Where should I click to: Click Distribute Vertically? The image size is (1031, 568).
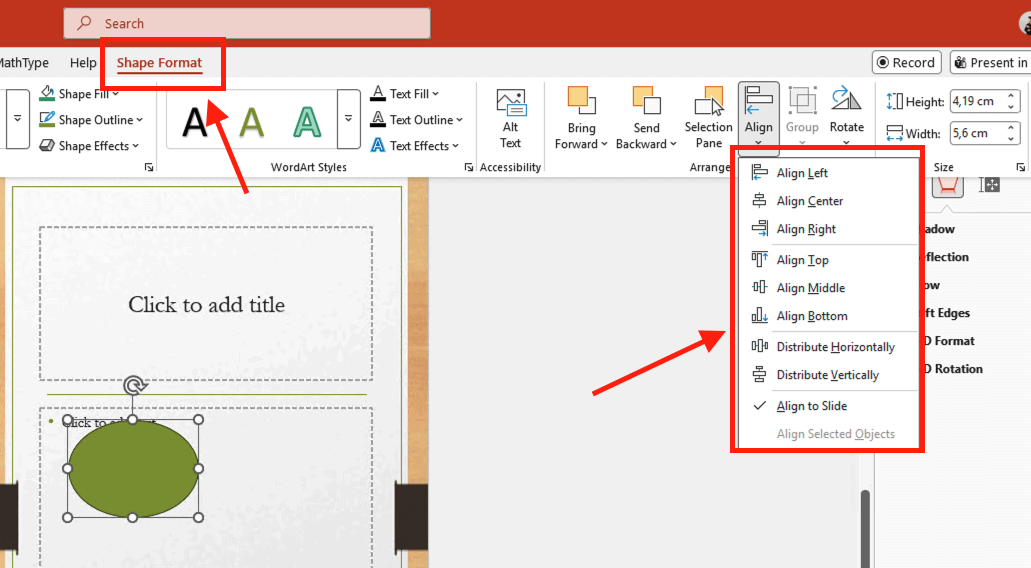coord(827,375)
